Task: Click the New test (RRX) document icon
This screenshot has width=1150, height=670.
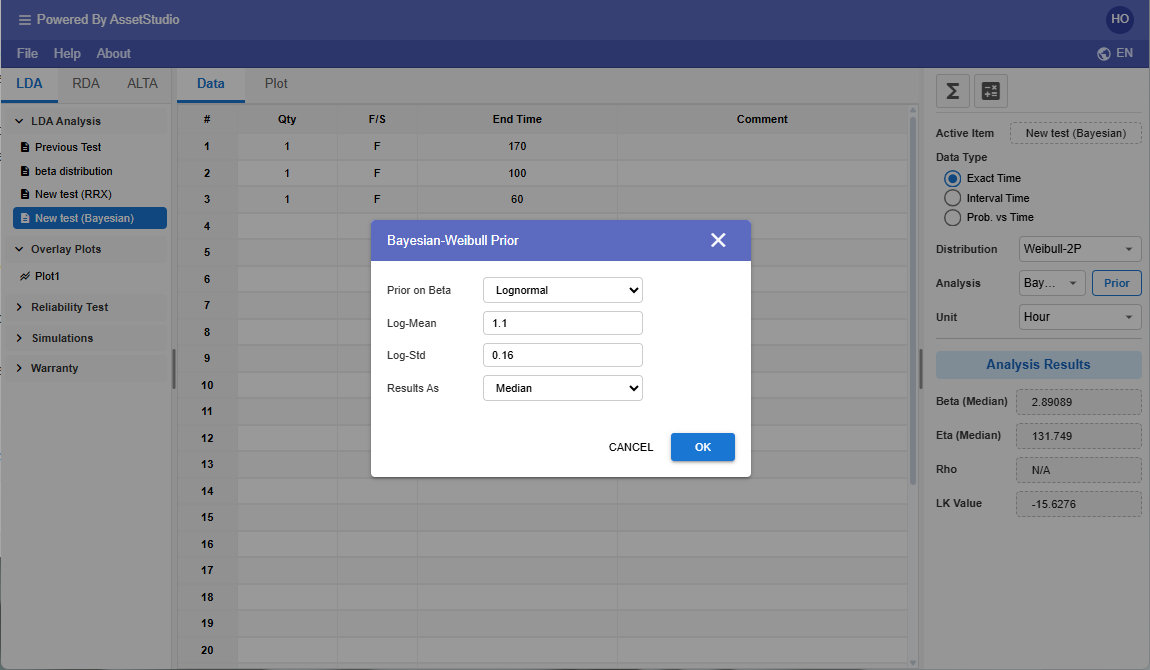Action: coord(25,194)
